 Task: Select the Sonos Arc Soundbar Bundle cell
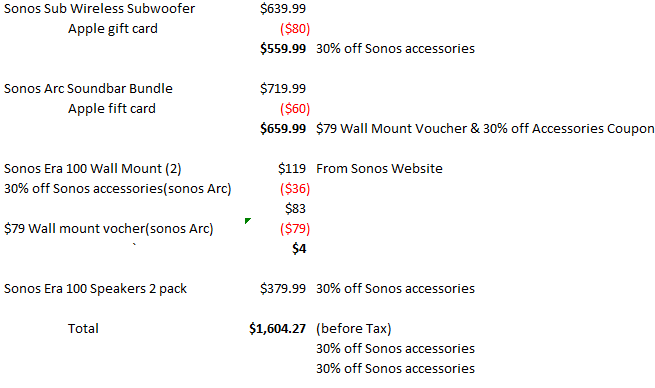88,89
